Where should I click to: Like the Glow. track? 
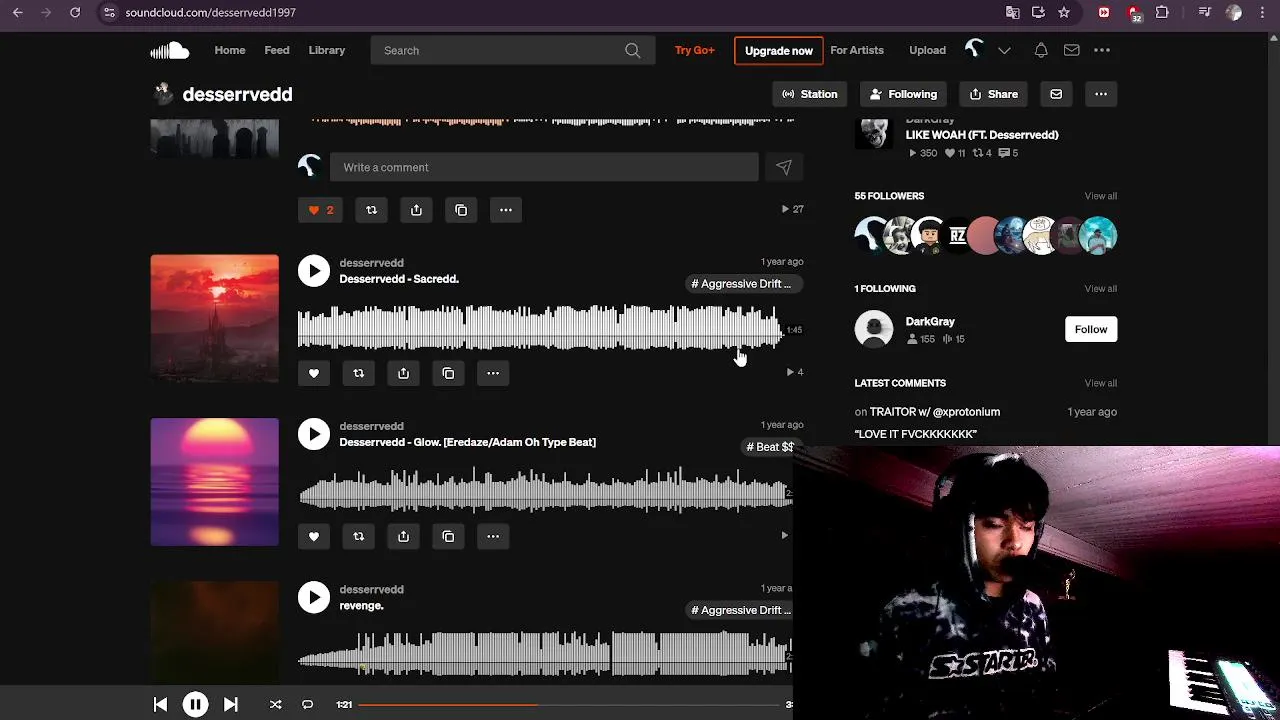click(x=314, y=536)
